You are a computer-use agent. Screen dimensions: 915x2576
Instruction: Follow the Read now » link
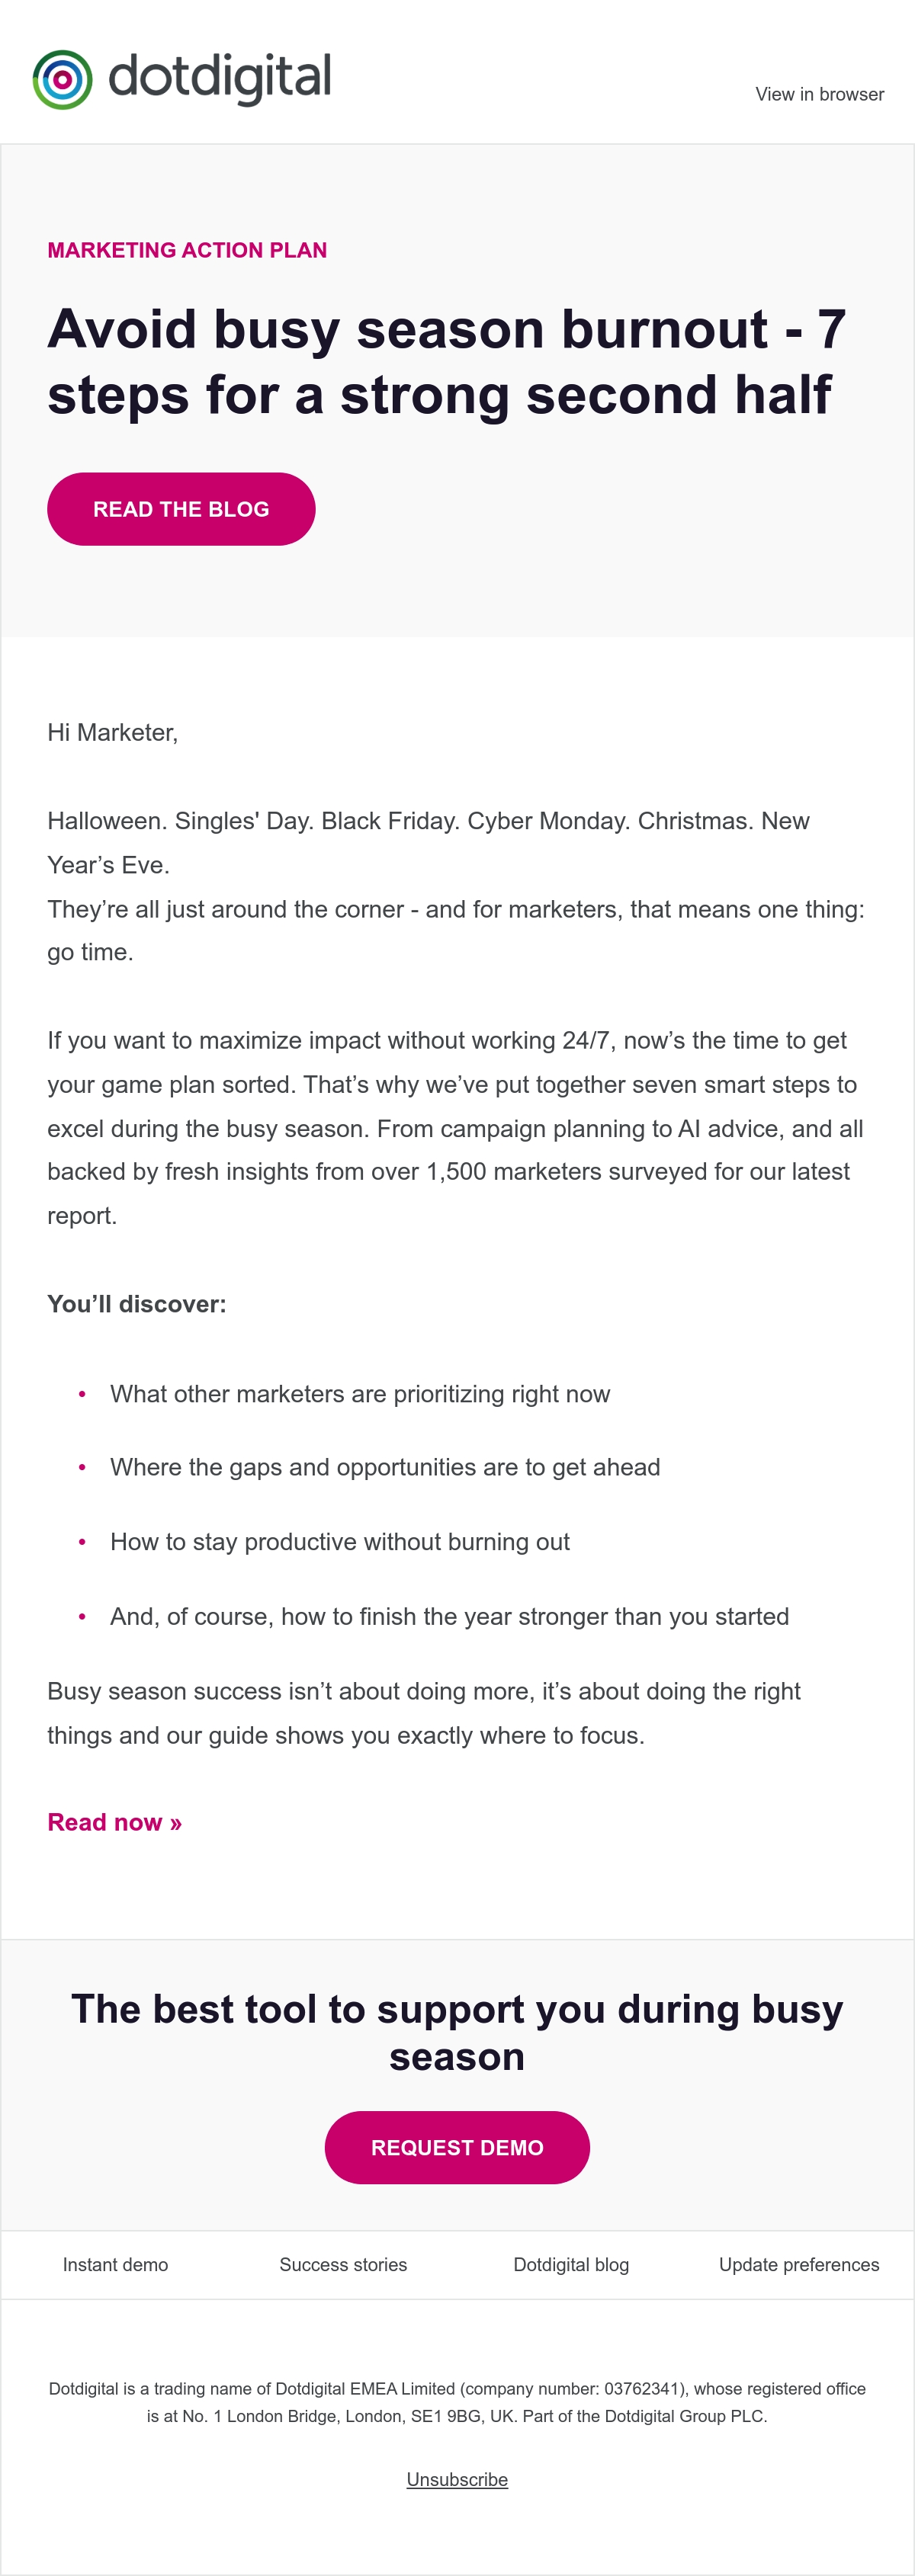point(115,1822)
